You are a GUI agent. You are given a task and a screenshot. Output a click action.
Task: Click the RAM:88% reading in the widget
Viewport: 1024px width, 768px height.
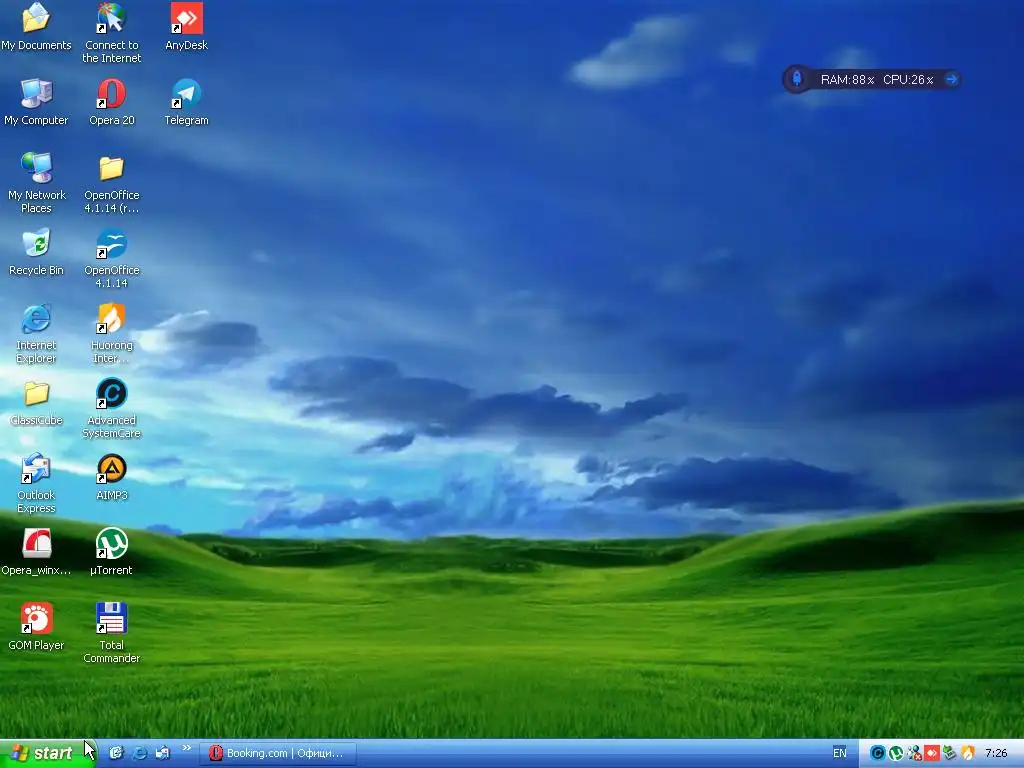[847, 80]
